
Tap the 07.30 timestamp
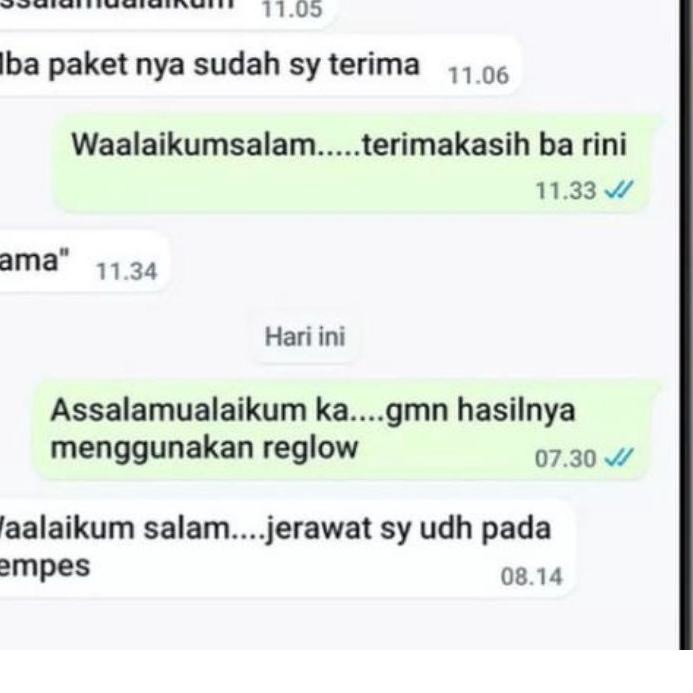(566, 459)
